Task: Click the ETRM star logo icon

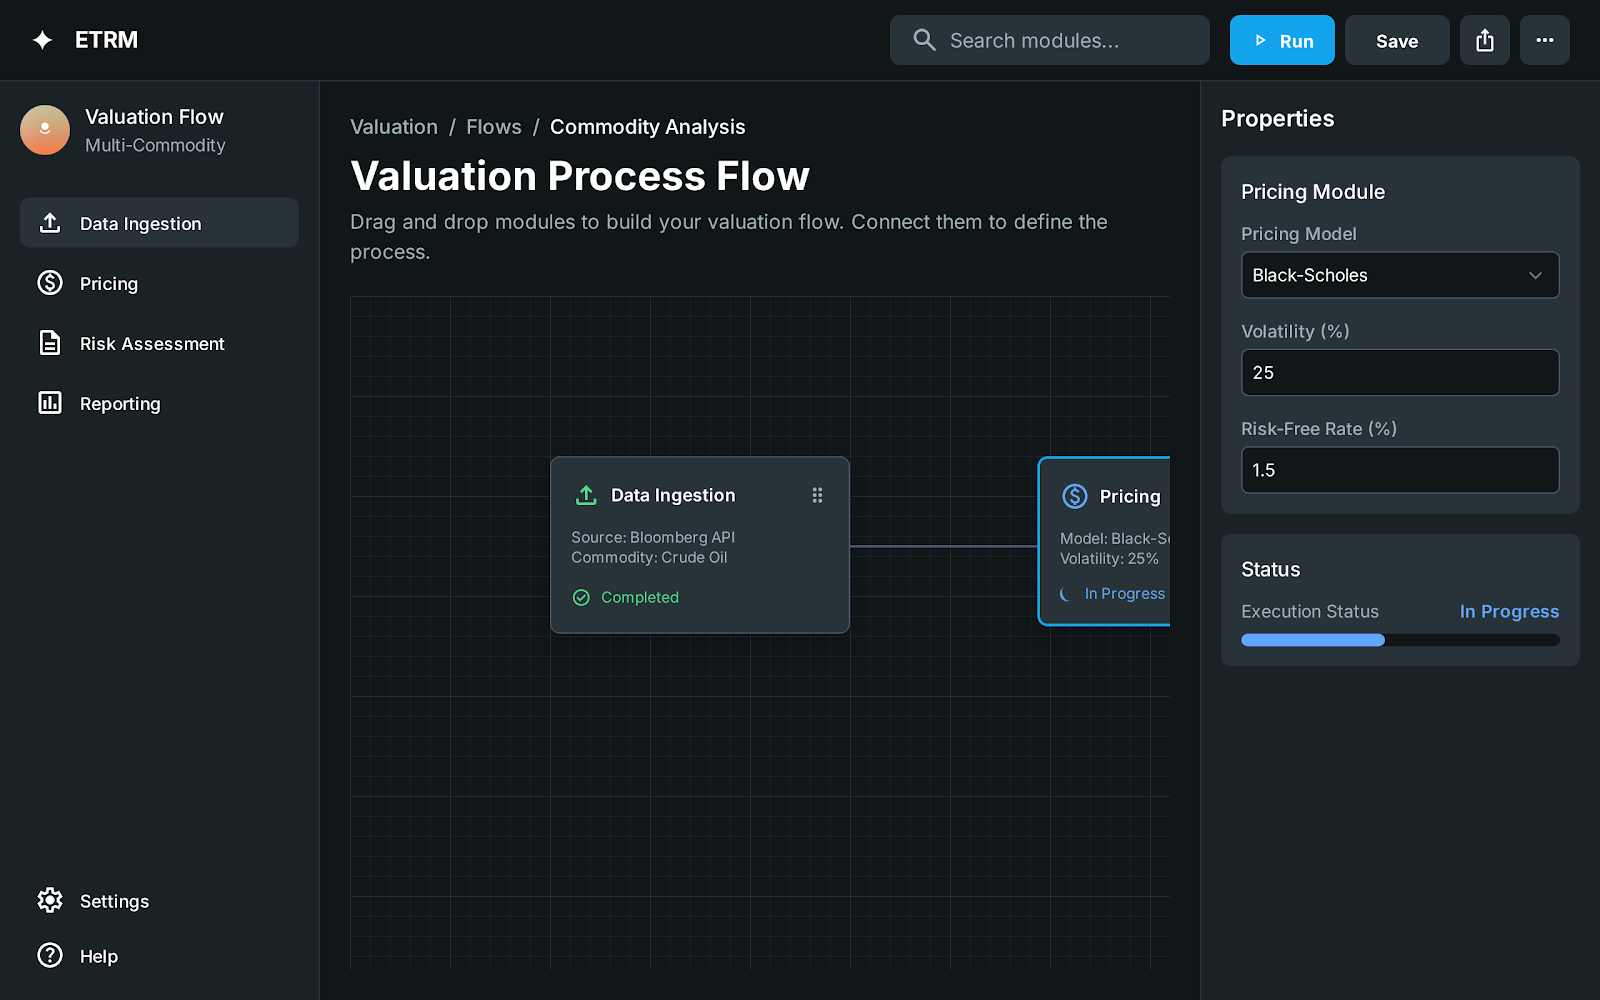Action: tap(42, 40)
